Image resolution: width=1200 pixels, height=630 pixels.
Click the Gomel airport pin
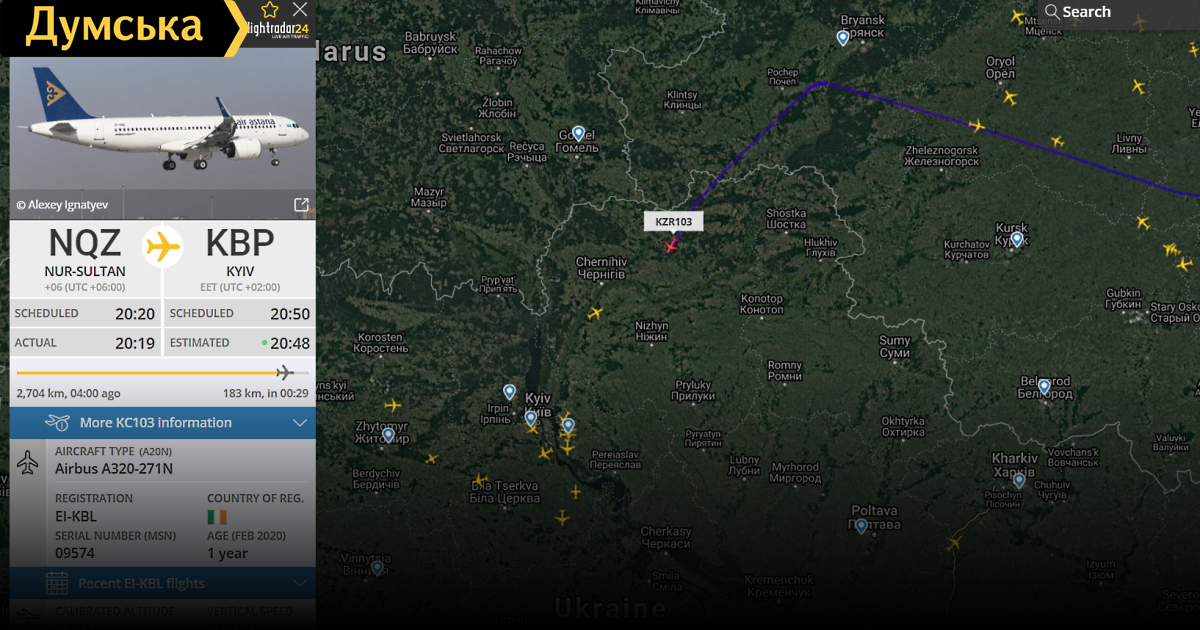tap(578, 133)
